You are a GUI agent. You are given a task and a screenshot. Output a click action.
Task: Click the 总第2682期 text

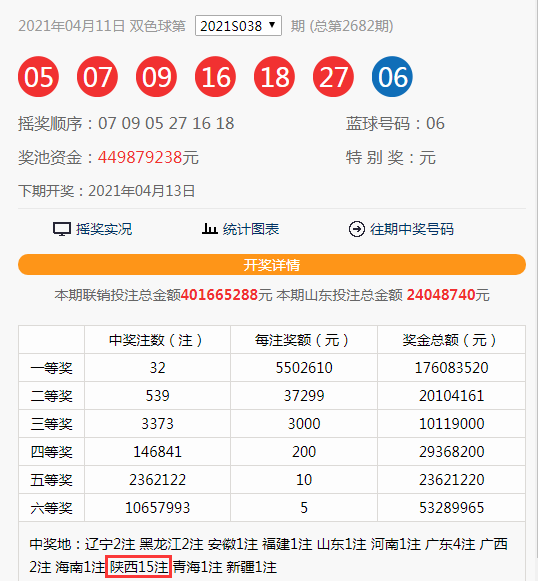(x=352, y=26)
